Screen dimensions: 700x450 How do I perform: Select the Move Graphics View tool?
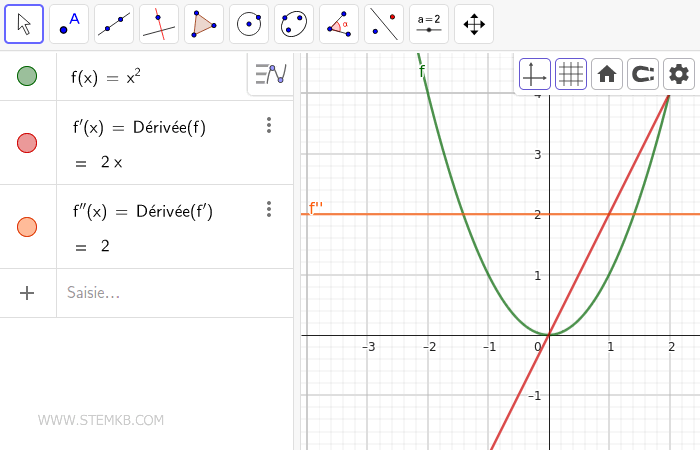(474, 24)
